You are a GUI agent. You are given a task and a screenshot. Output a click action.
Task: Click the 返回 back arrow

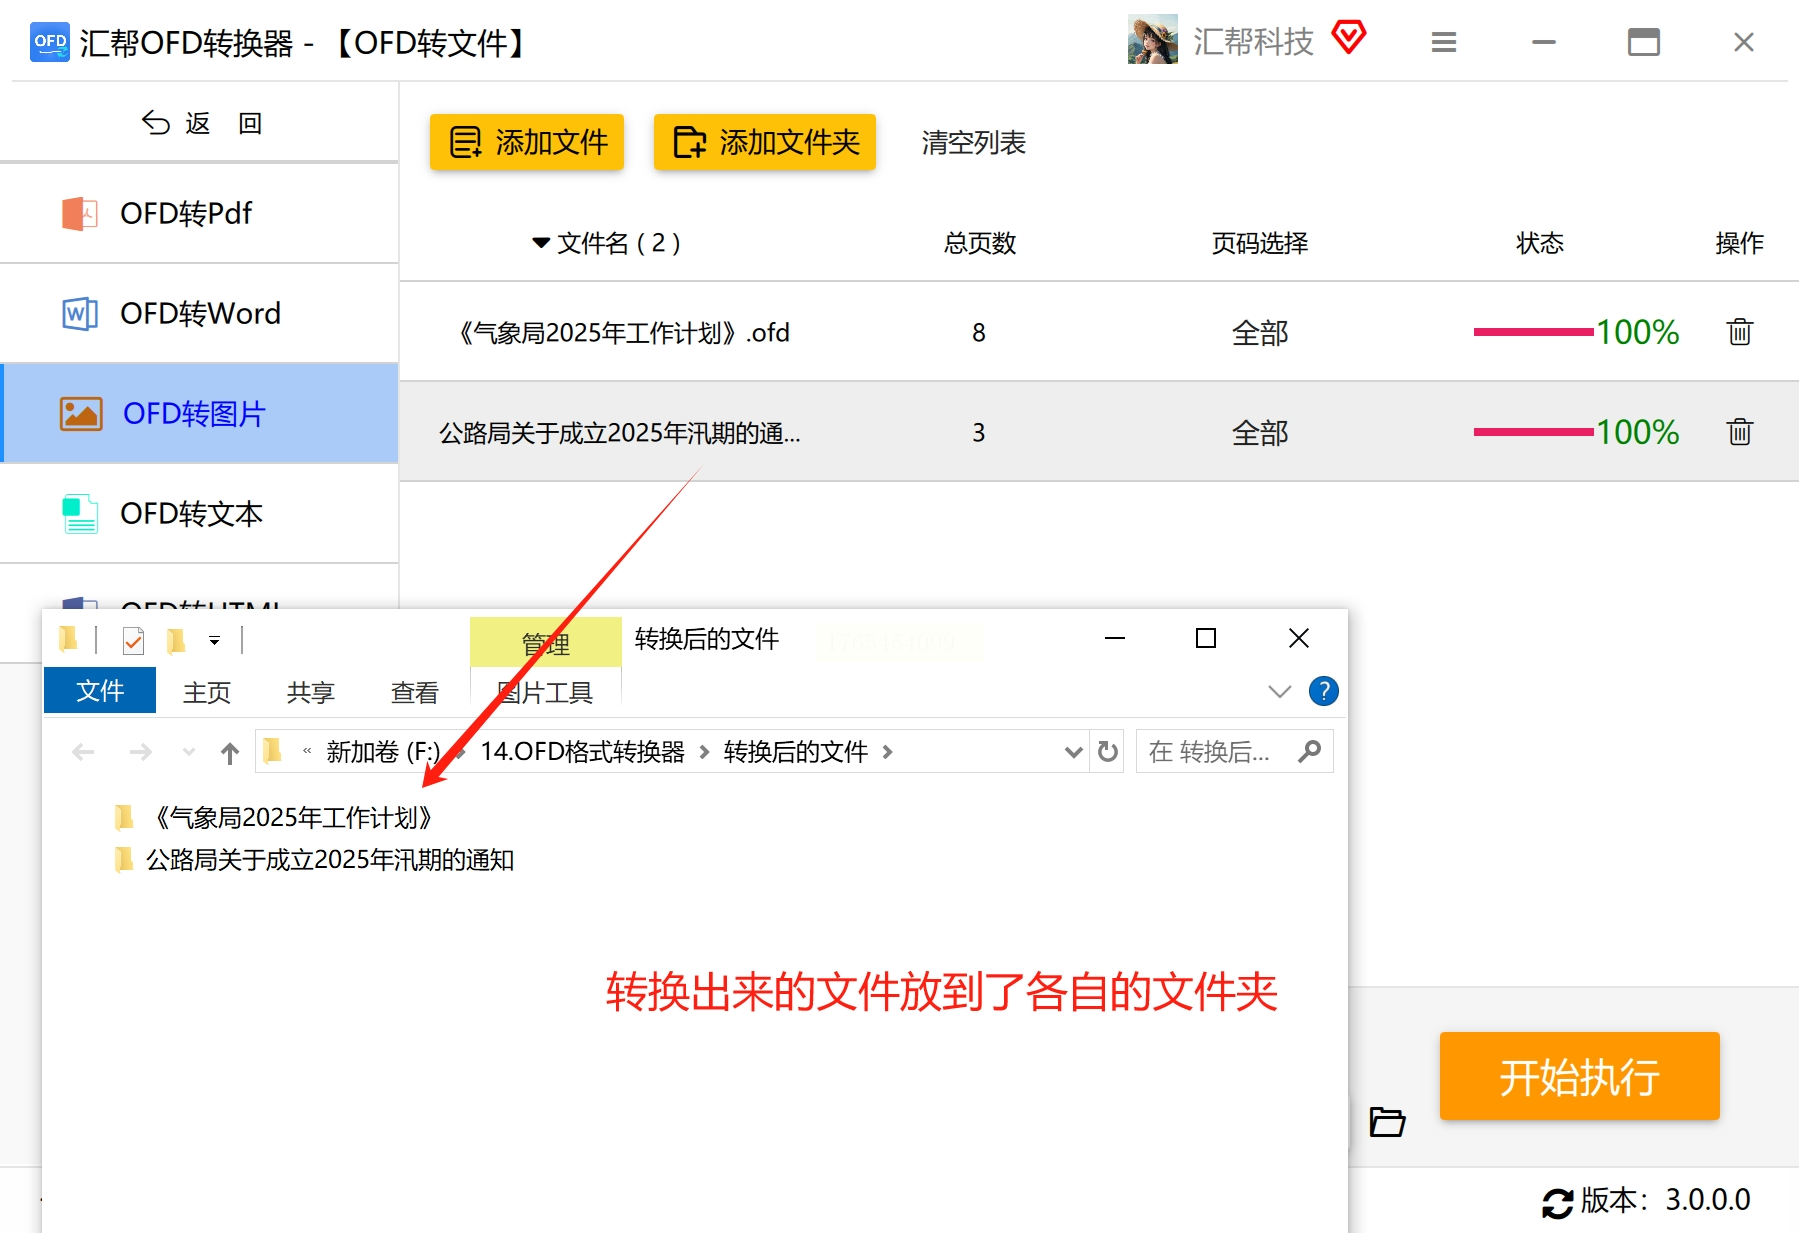coord(156,122)
